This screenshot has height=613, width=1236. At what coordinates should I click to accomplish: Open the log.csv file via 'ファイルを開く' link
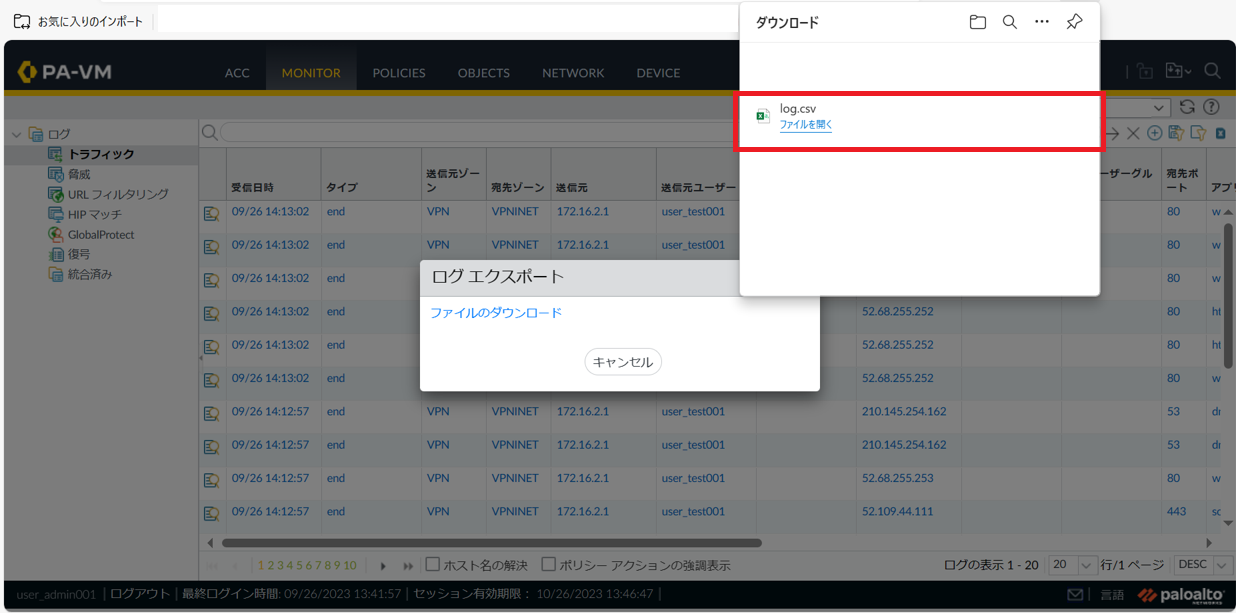(x=806, y=125)
